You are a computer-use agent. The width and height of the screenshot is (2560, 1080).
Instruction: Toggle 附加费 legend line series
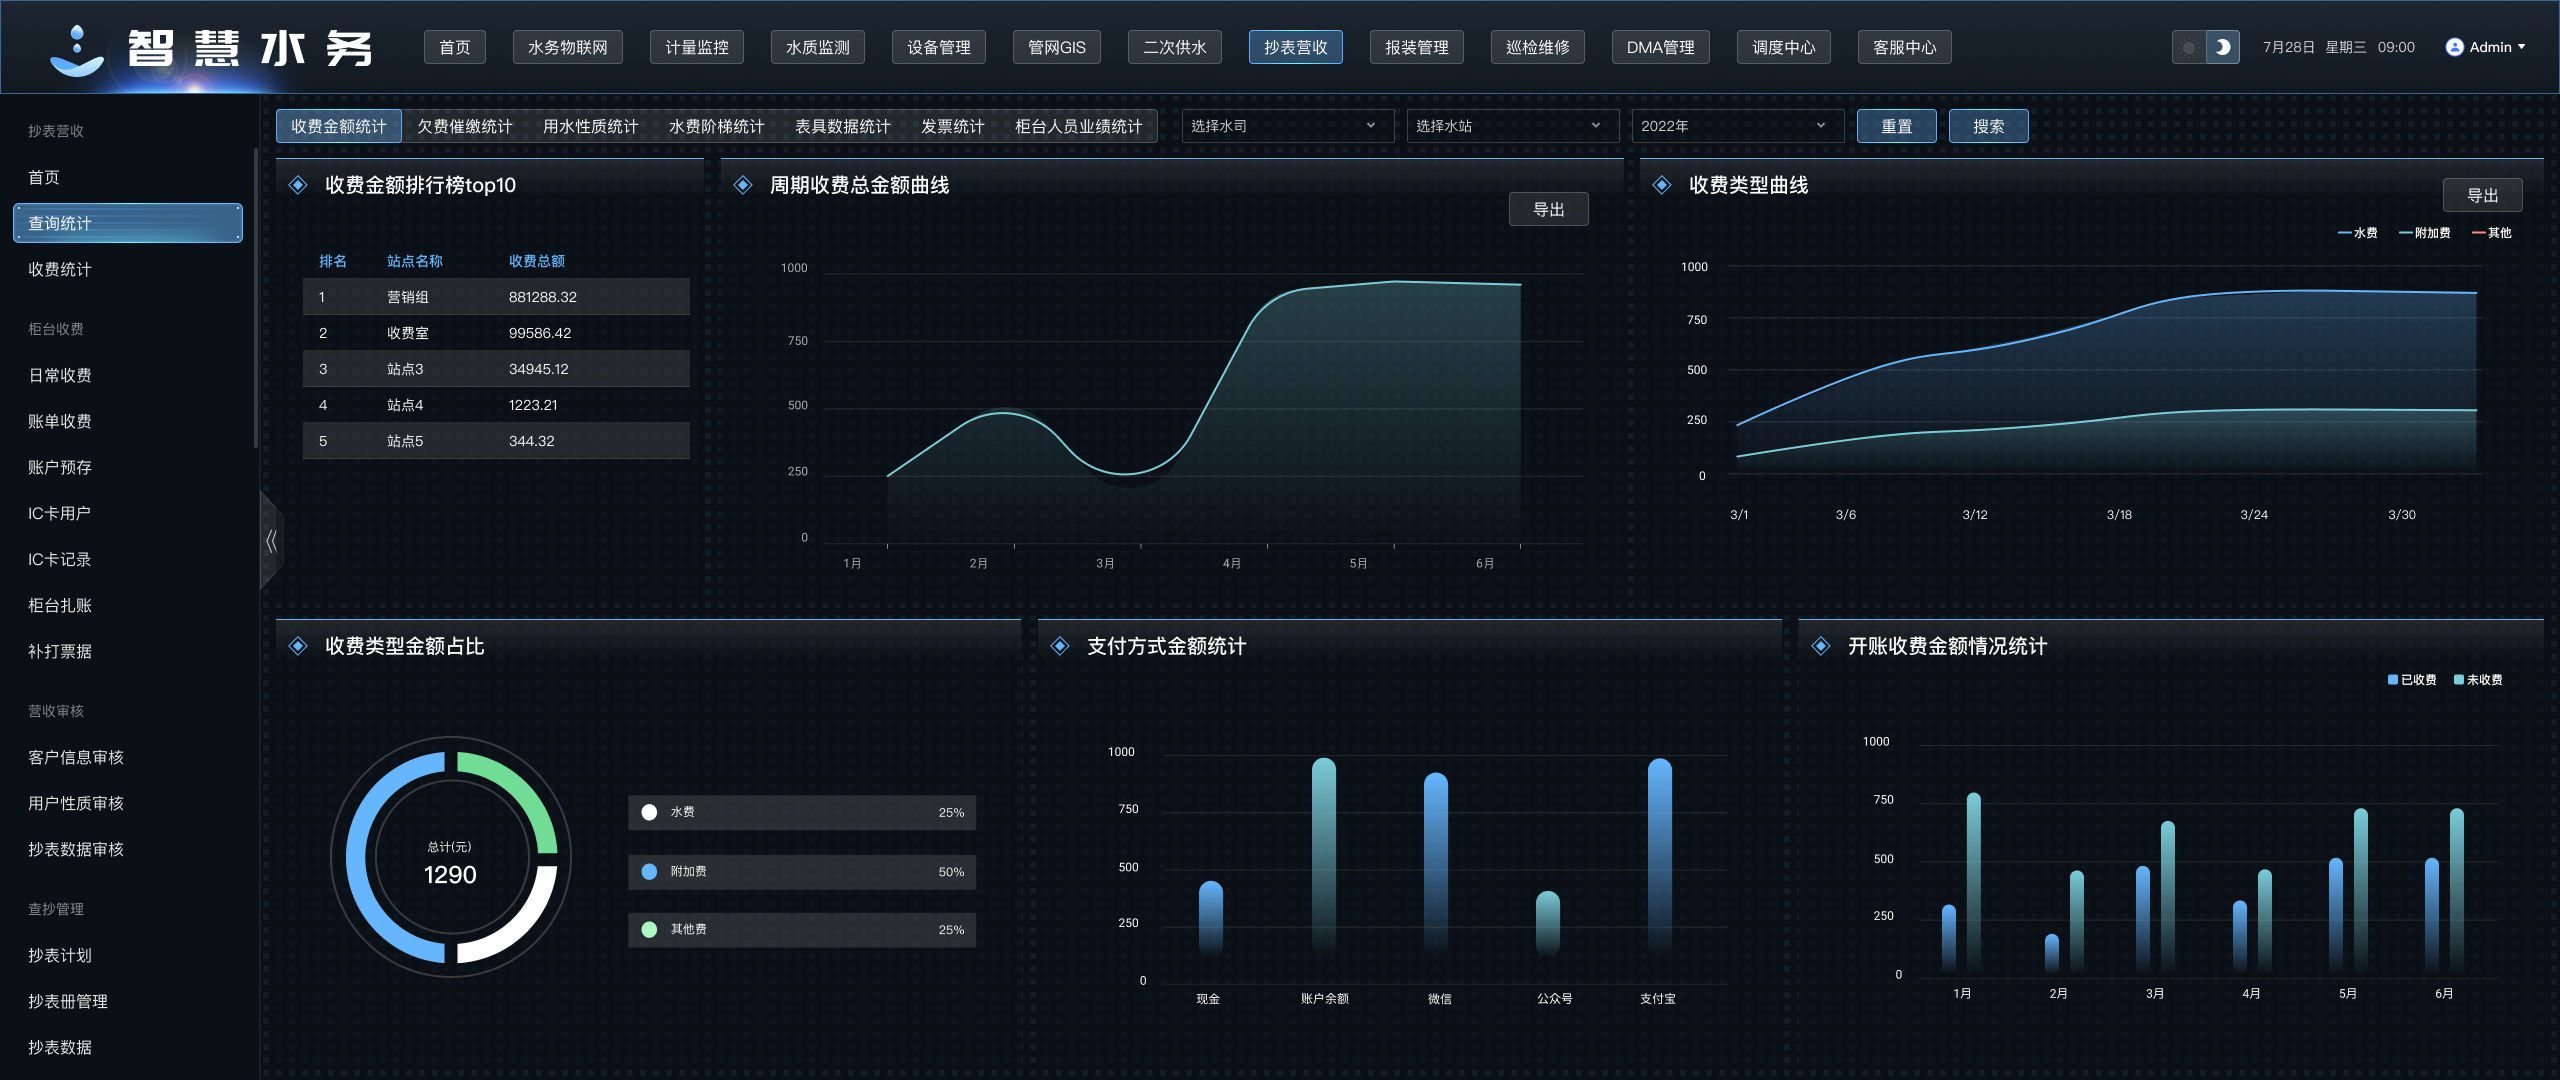(2425, 233)
